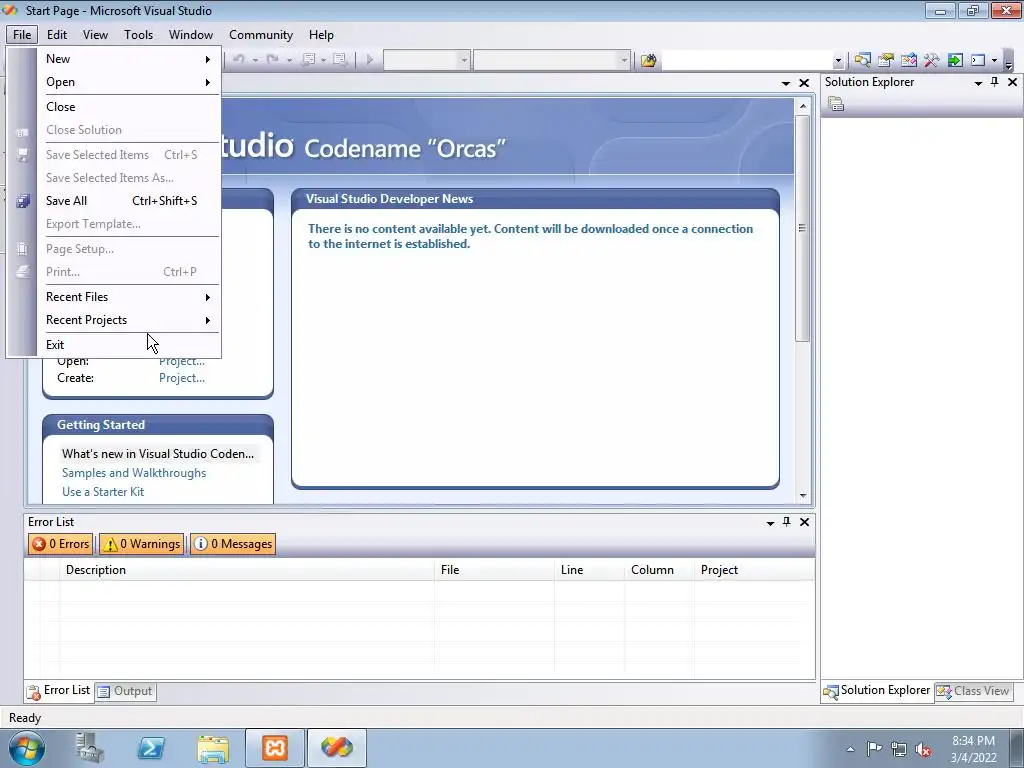Image resolution: width=1024 pixels, height=768 pixels.
Task: Toggle the 0 Errors filter button
Action: pos(61,544)
